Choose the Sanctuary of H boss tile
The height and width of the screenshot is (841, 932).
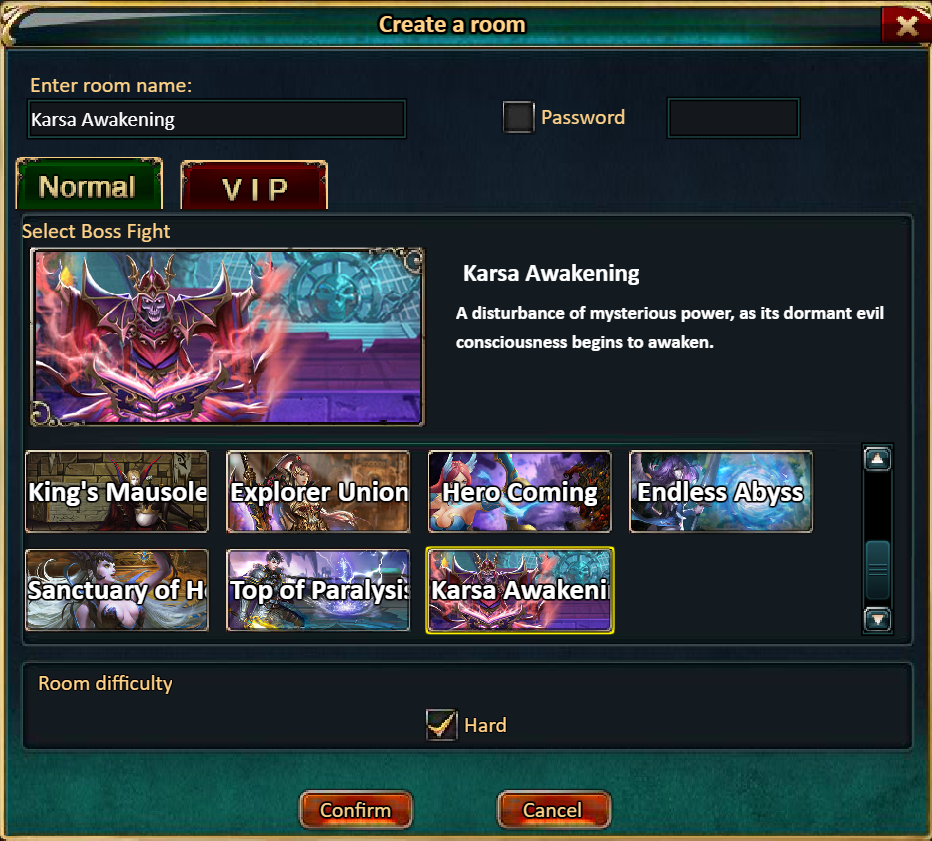(117, 590)
